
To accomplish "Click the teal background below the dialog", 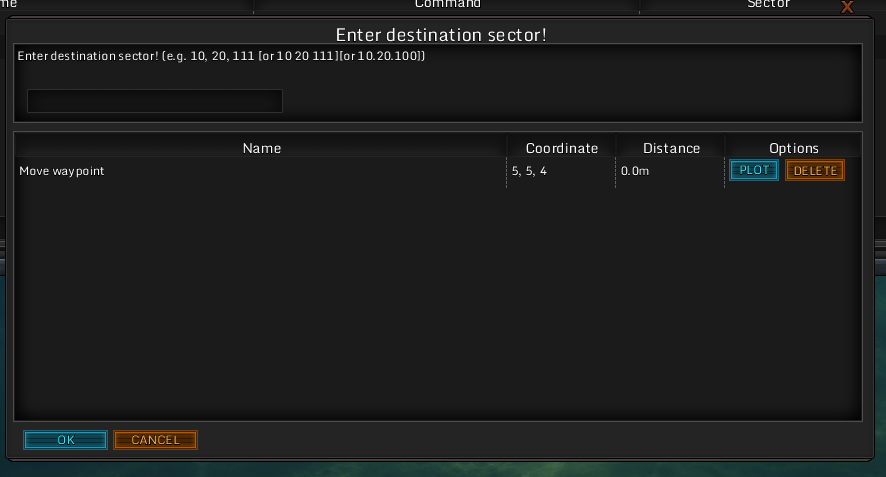I will 443,470.
